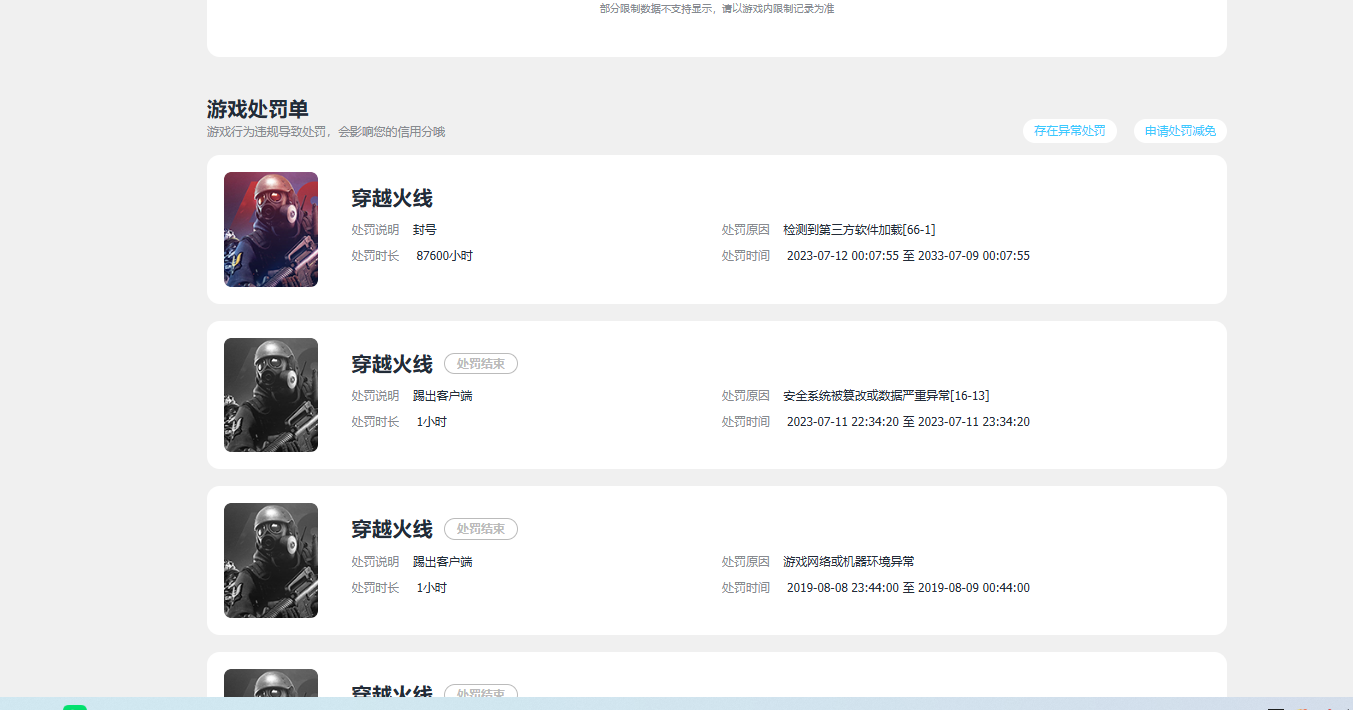
Task: Select the reason 检测到第三方软件加载[66-1]
Action: tap(860, 230)
